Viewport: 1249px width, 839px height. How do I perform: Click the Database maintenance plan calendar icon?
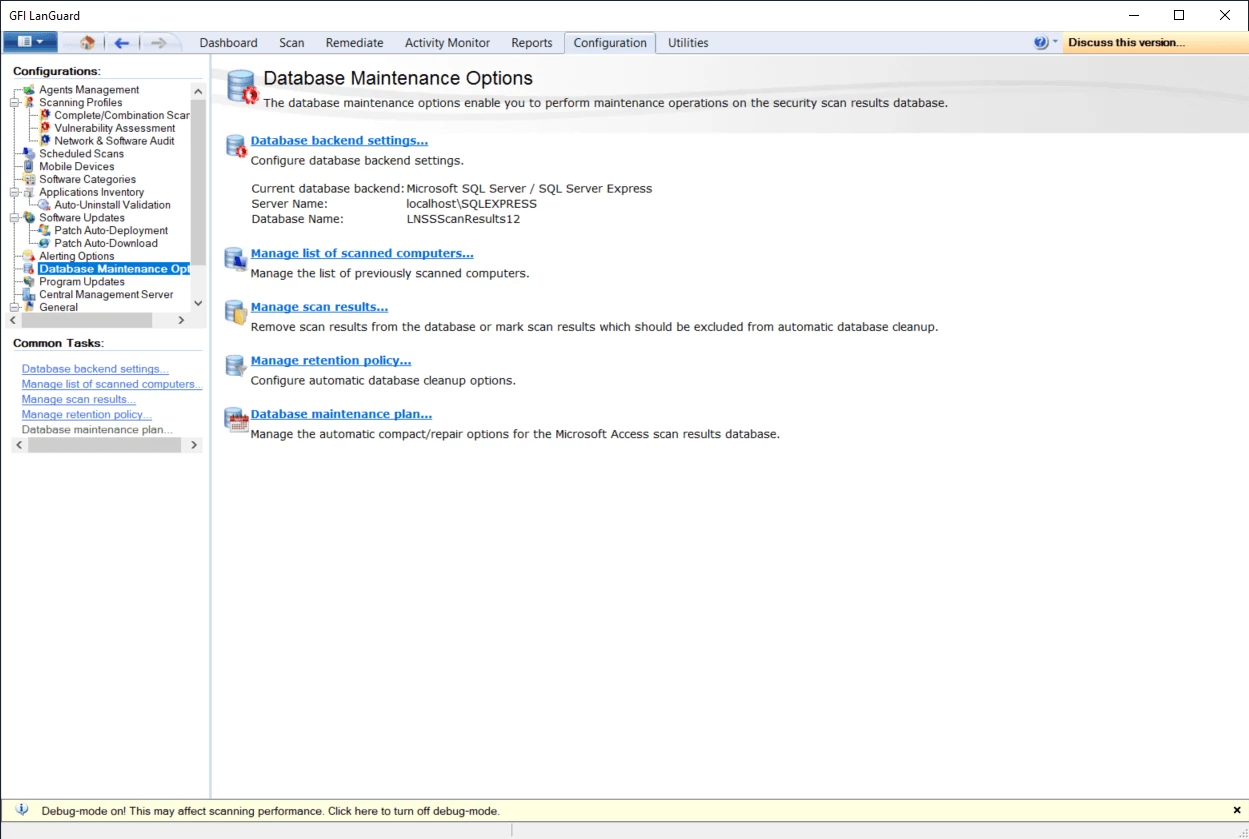pos(236,419)
